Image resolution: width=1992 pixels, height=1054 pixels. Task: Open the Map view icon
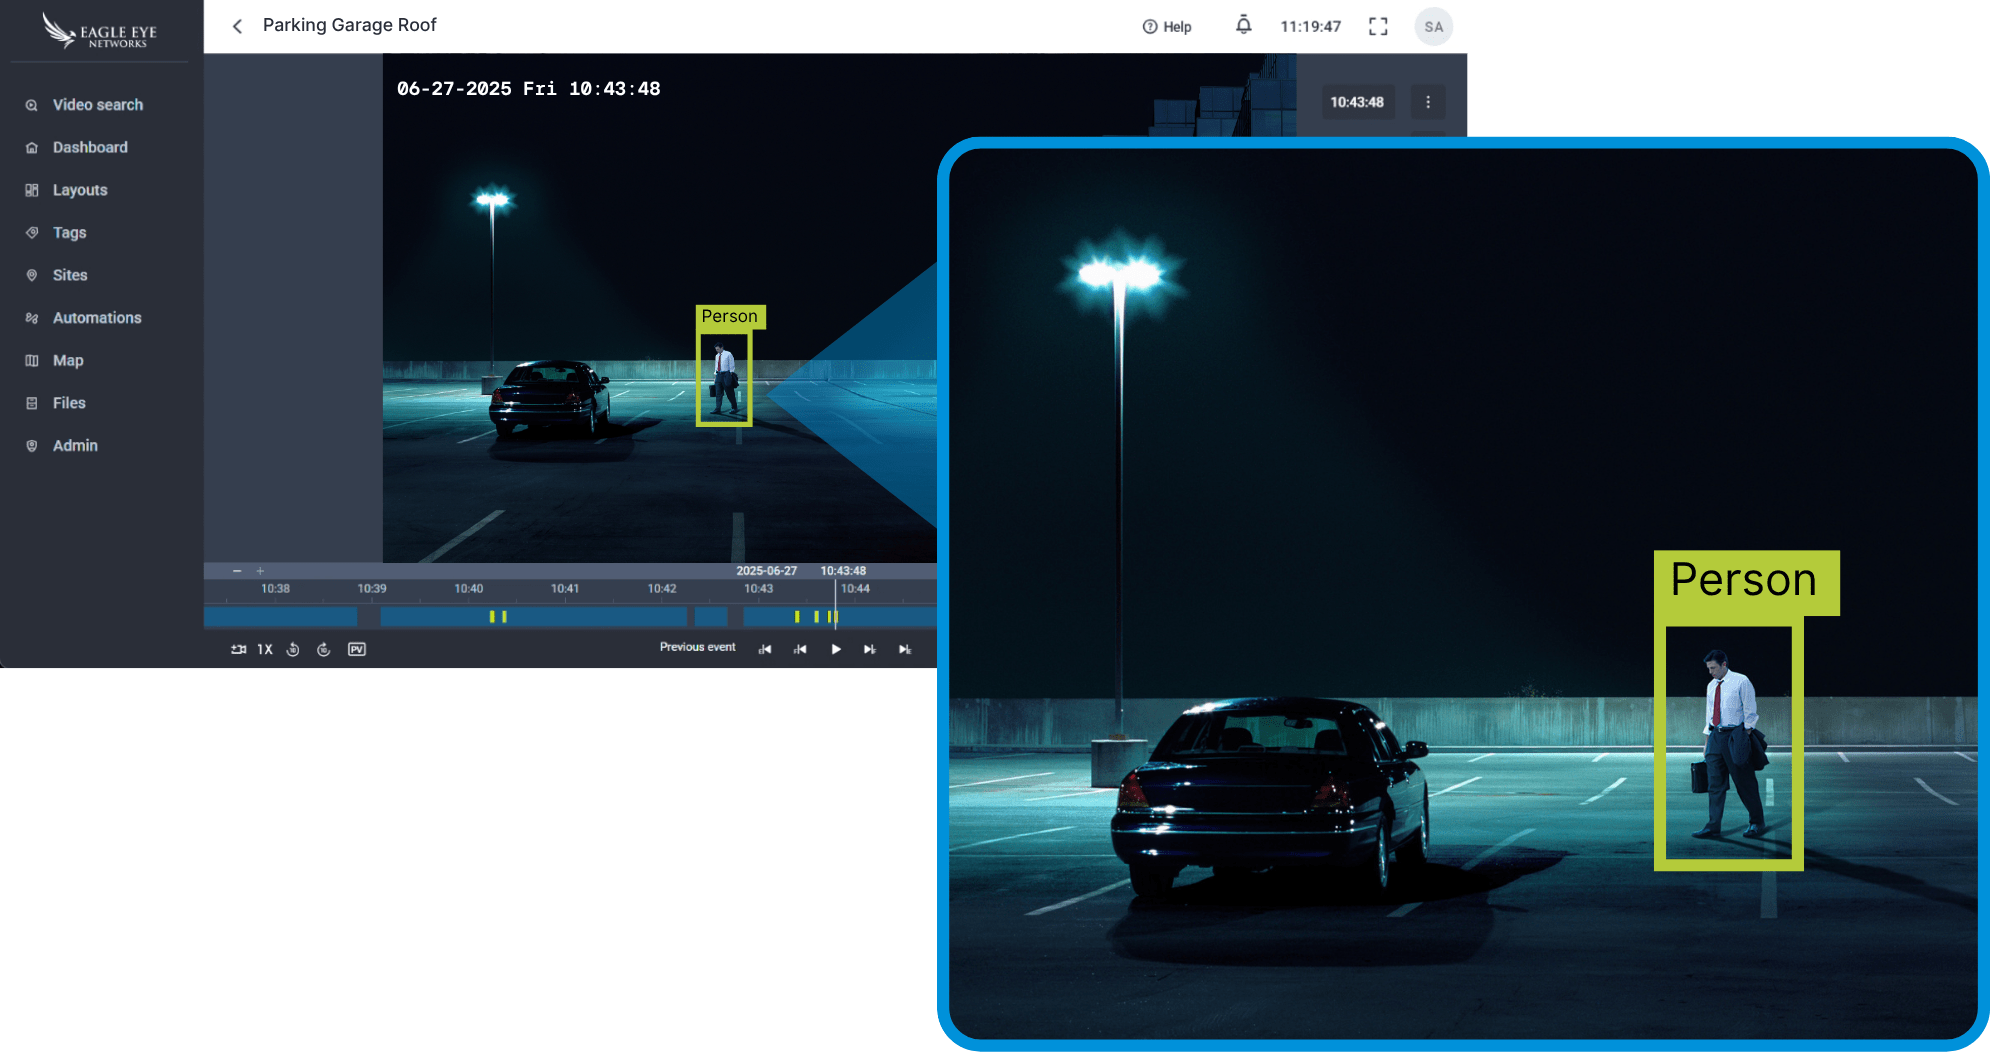point(32,360)
